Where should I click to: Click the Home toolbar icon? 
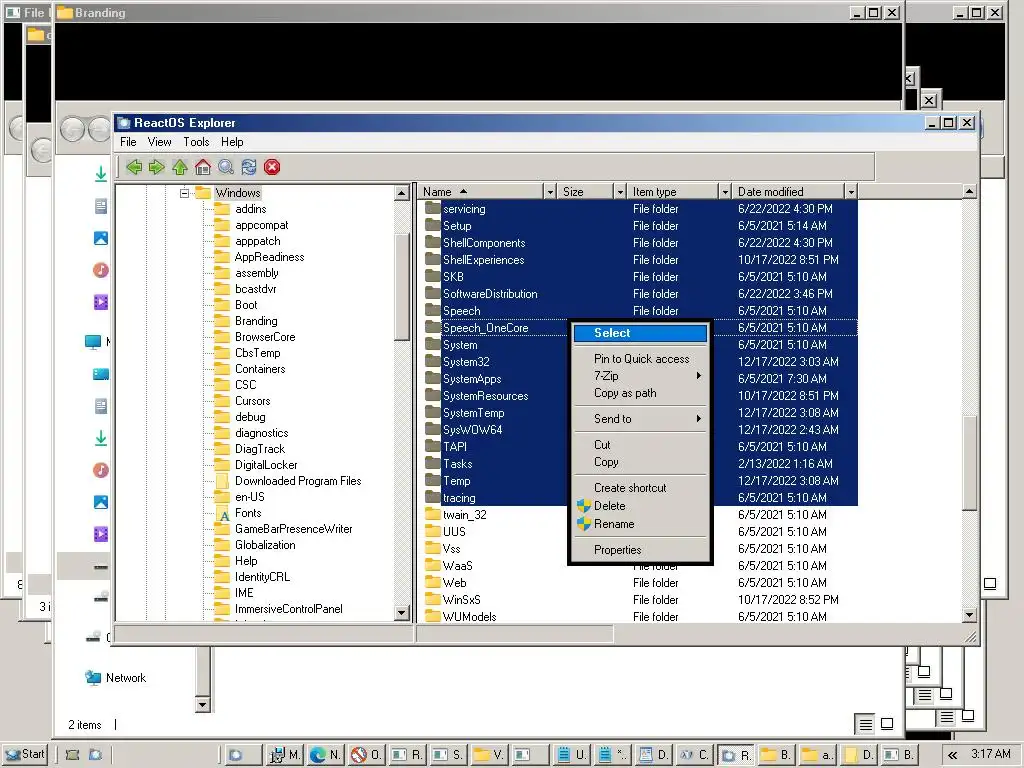pyautogui.click(x=203, y=167)
